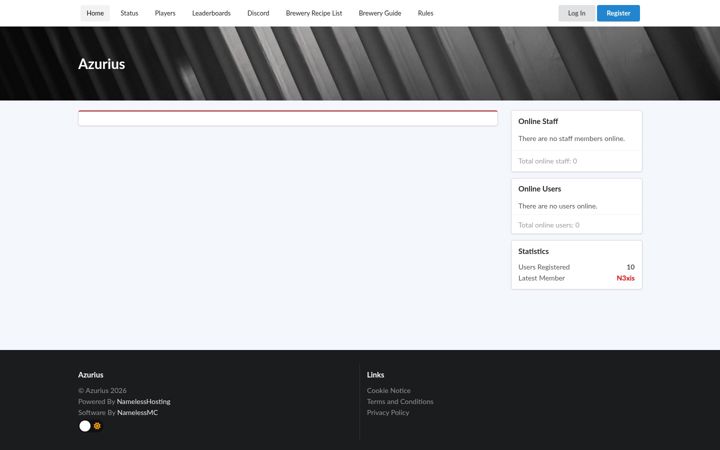Follow the NamelessHosting link
This screenshot has height=450, width=720.
coord(143,402)
